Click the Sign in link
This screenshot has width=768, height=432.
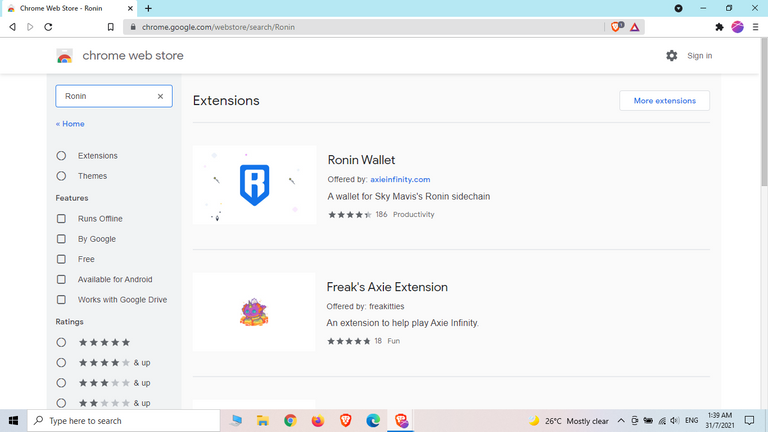coord(699,56)
